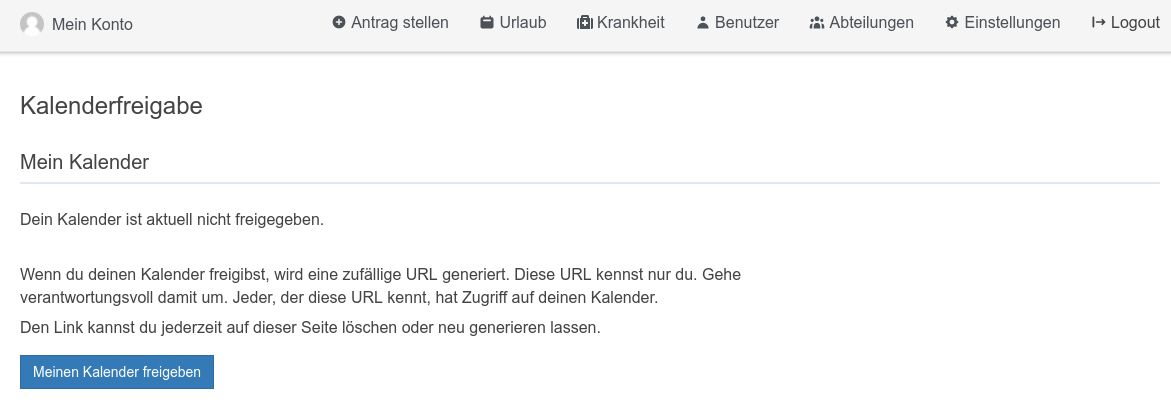
Task: Click the Mein Kalender section heading
Action: (85, 162)
